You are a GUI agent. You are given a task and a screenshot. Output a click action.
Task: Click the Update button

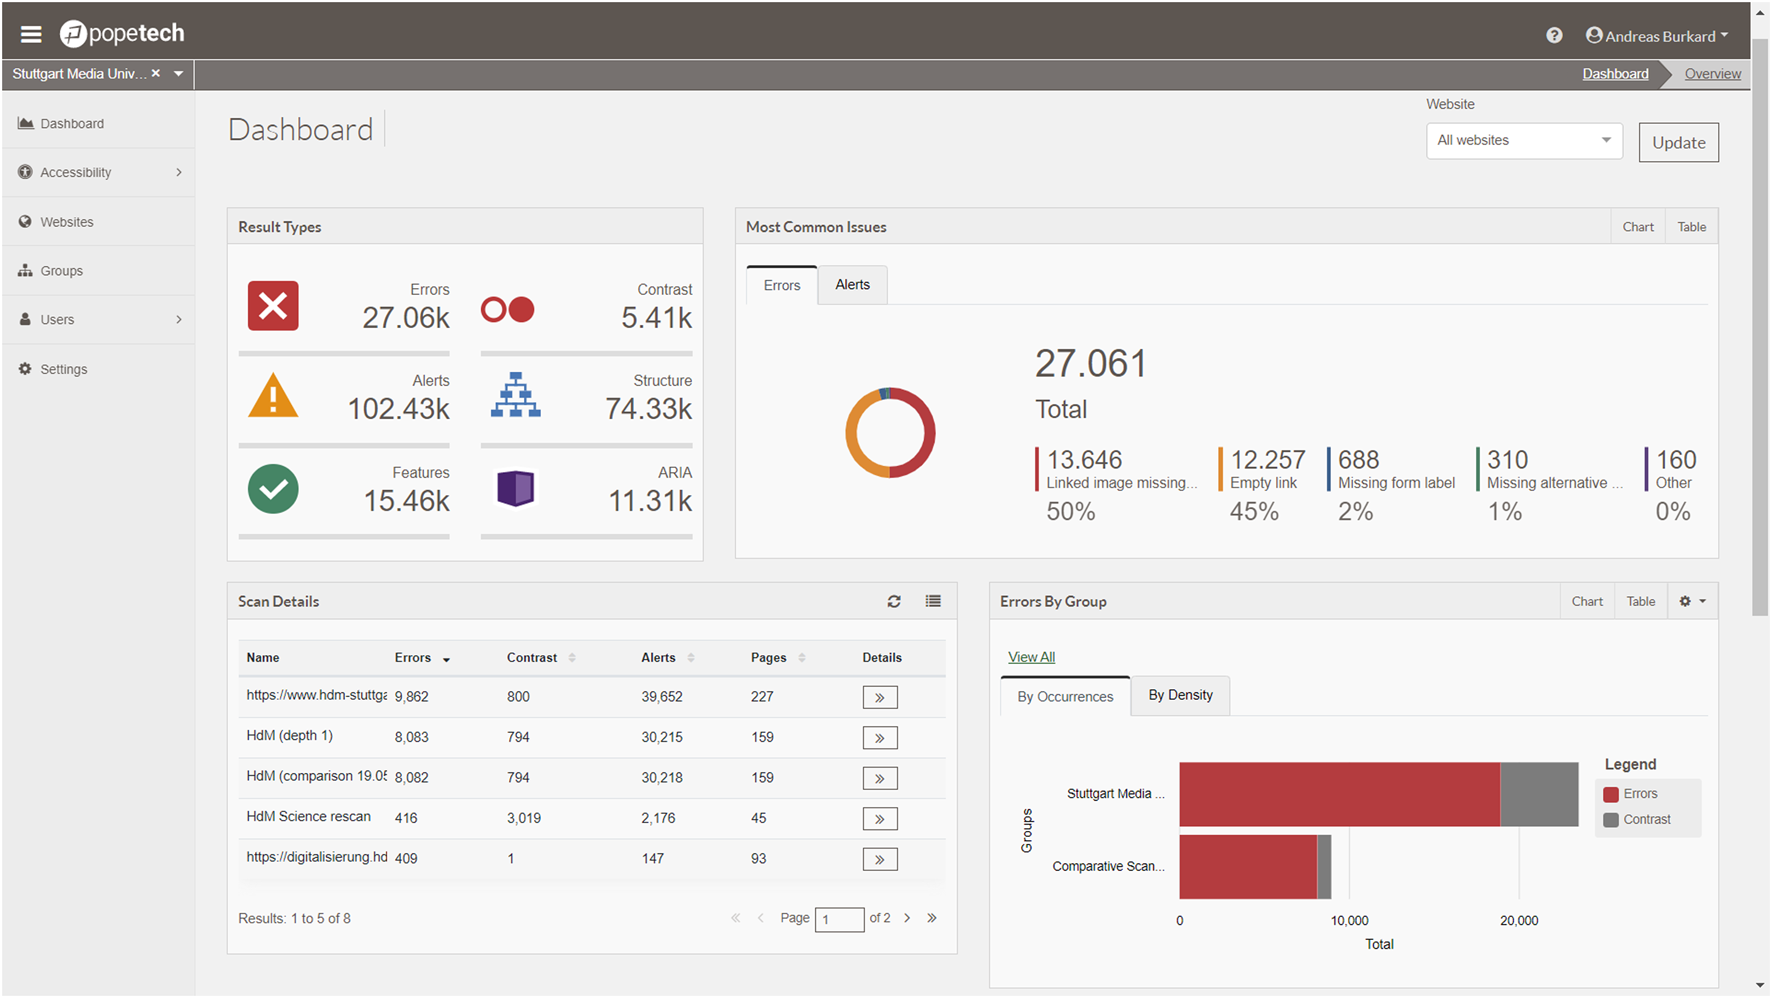coord(1678,143)
